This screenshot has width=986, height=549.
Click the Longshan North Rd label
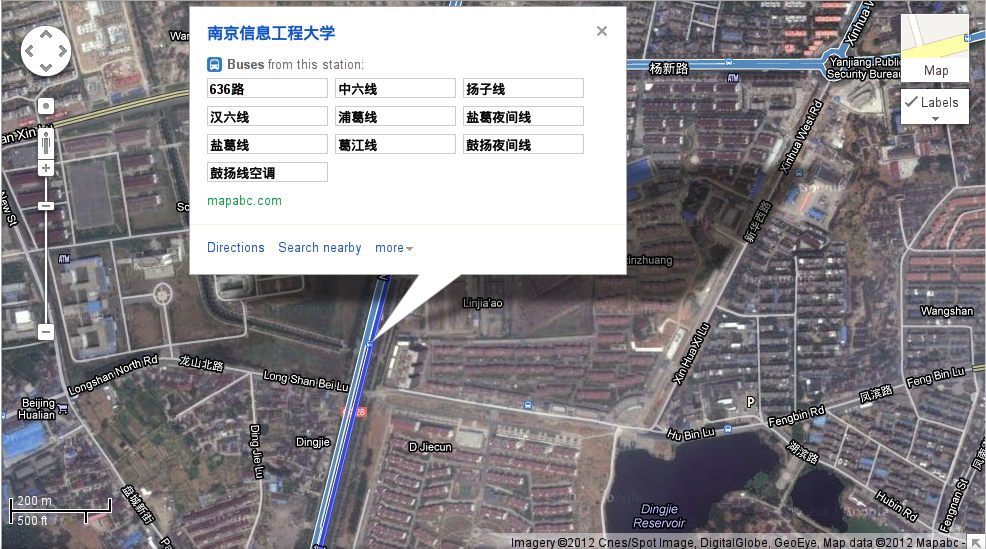pyautogui.click(x=113, y=375)
